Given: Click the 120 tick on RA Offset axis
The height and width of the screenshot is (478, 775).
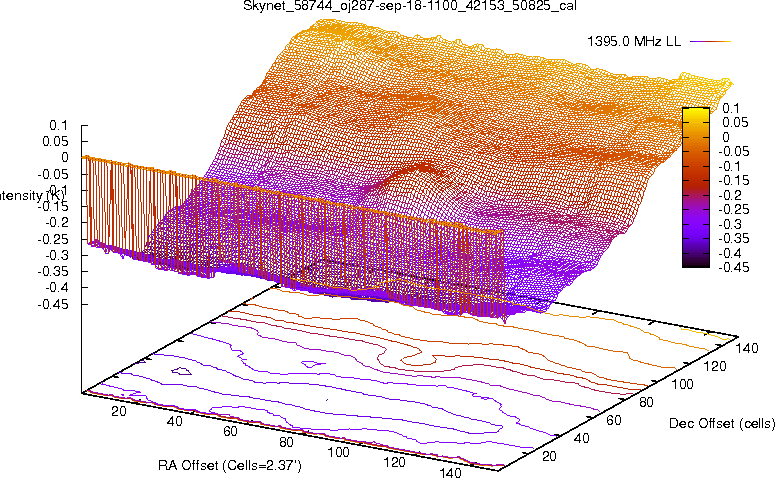Looking at the screenshot, I should 394,463.
